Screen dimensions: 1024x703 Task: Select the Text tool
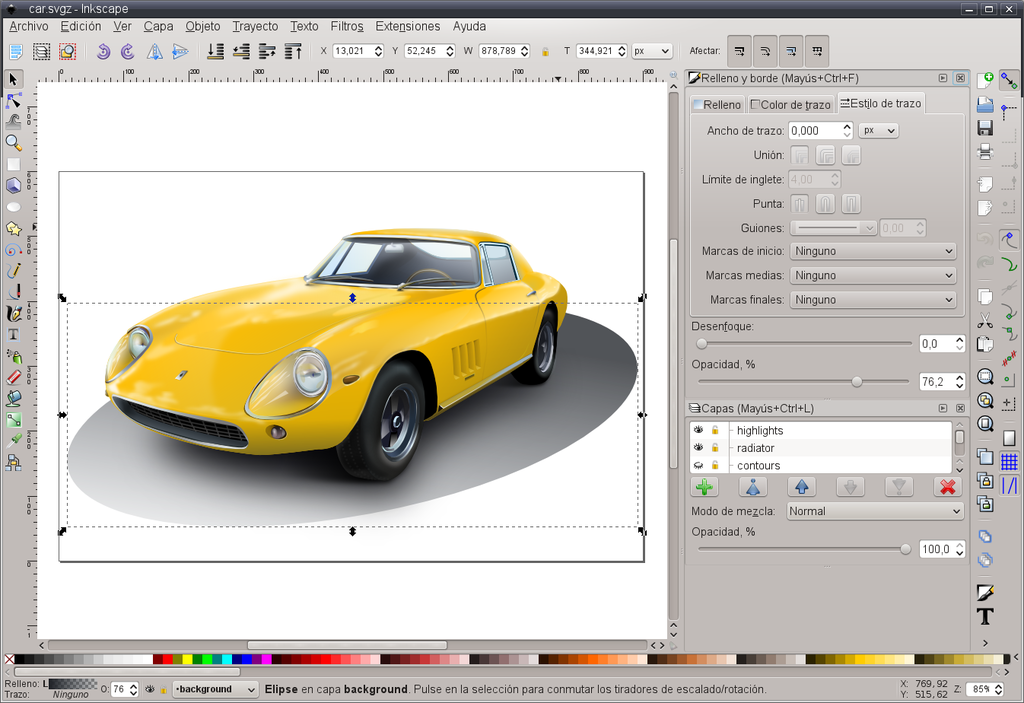click(x=14, y=335)
